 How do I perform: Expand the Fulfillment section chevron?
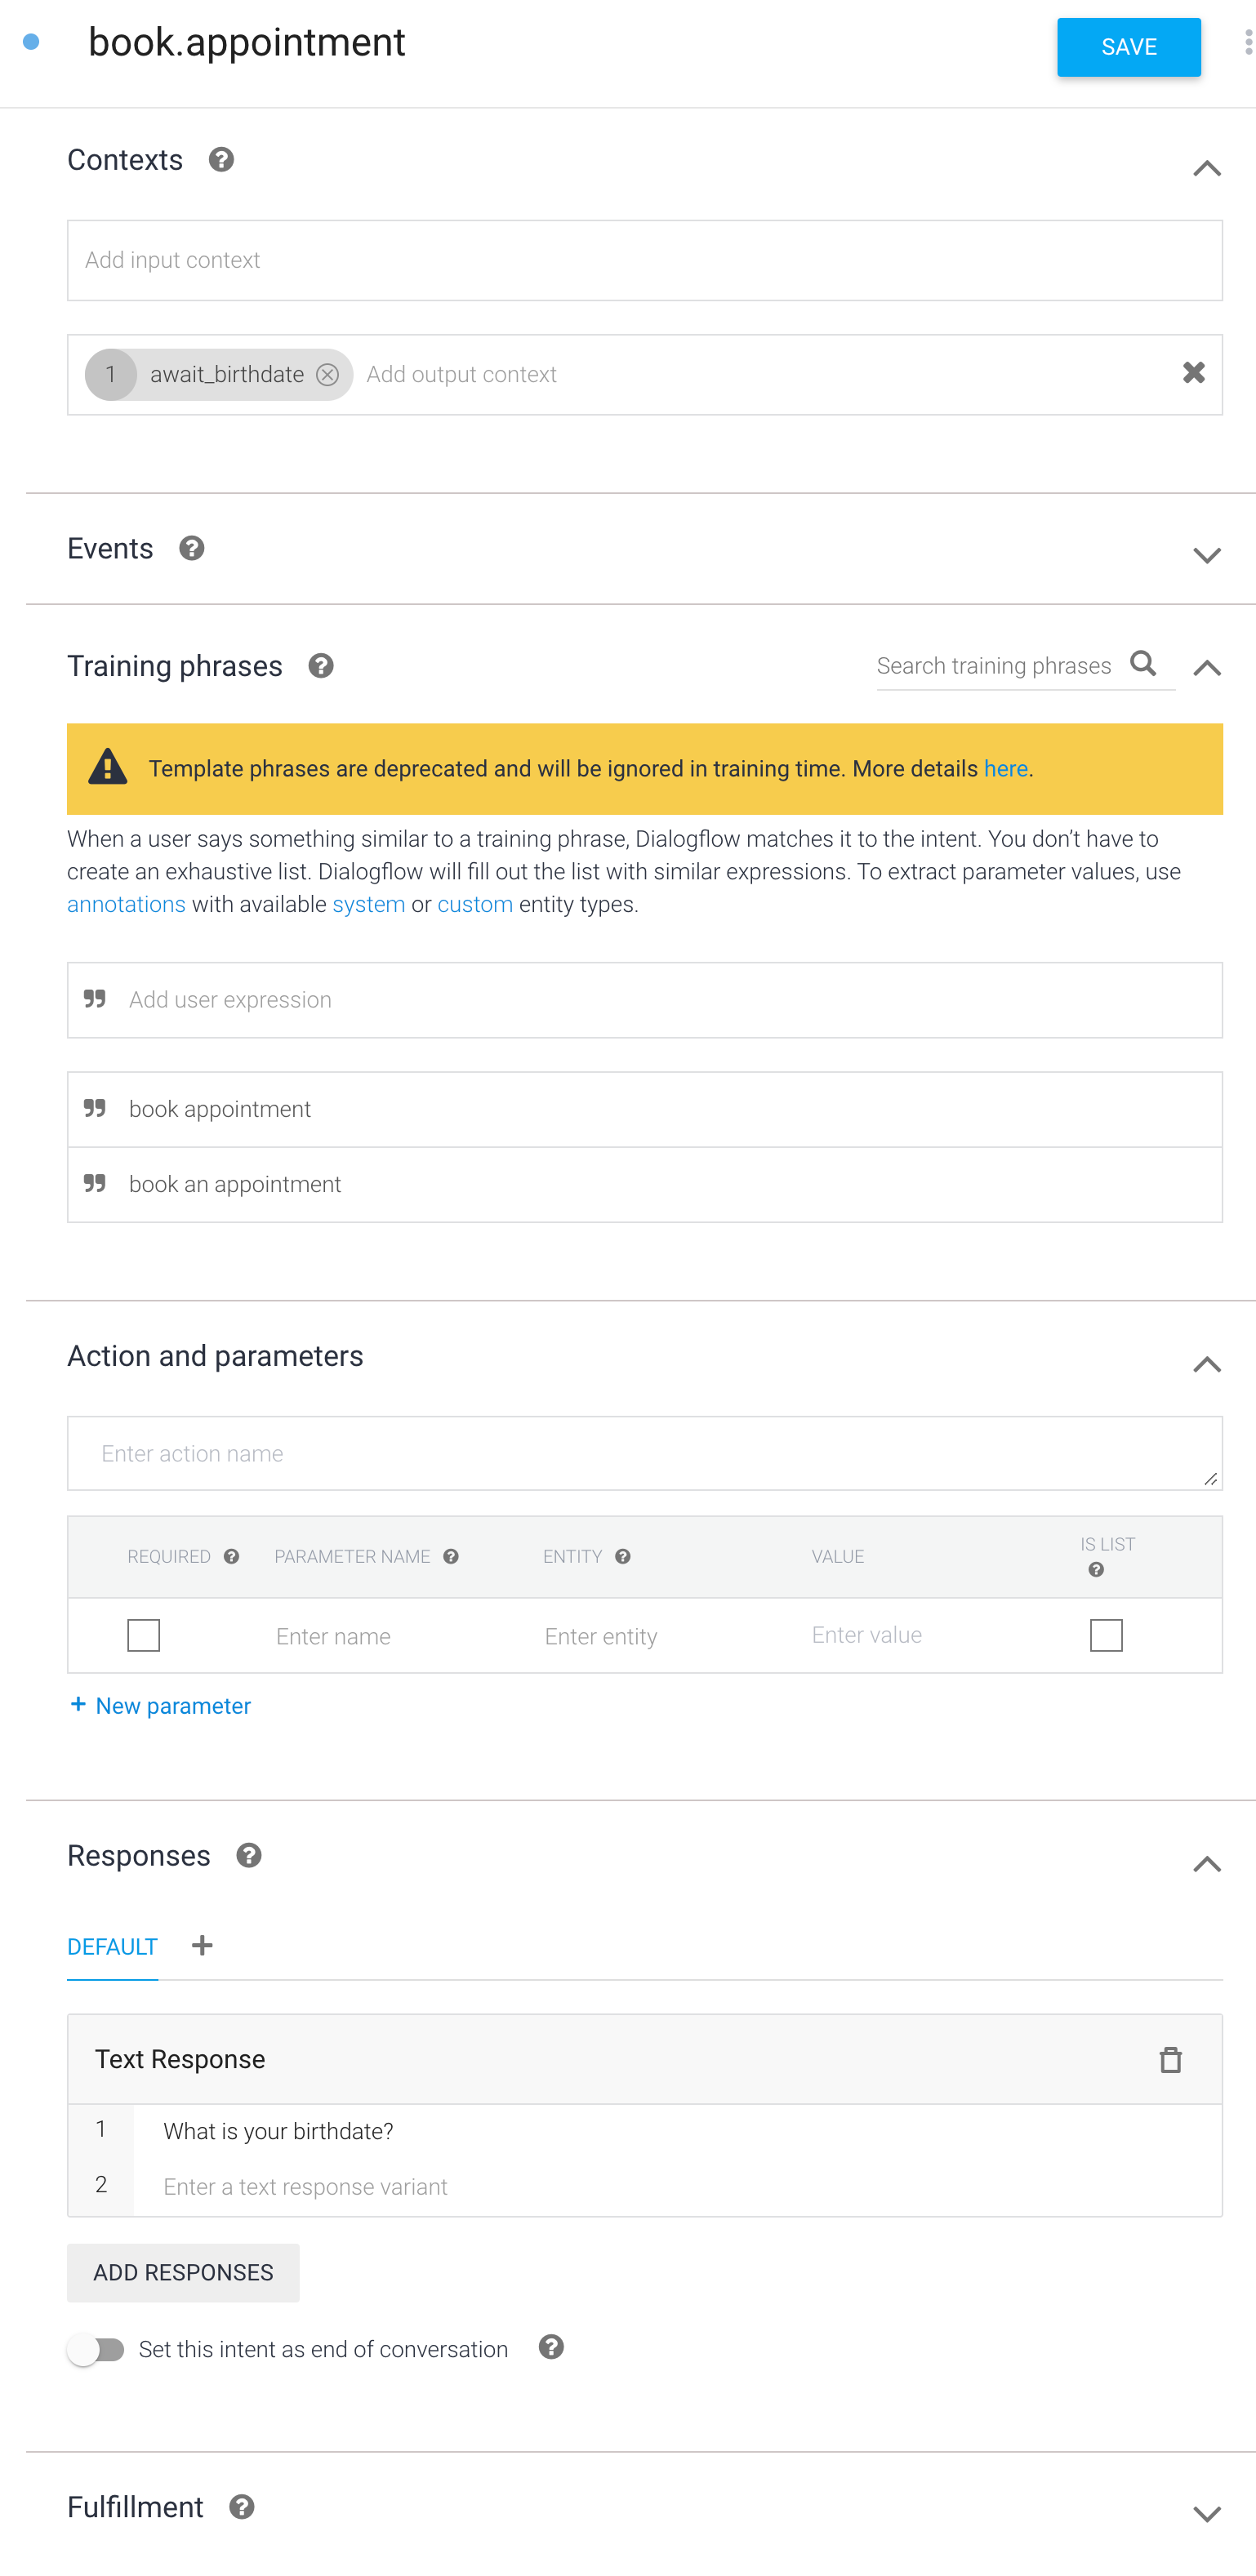tap(1207, 2514)
